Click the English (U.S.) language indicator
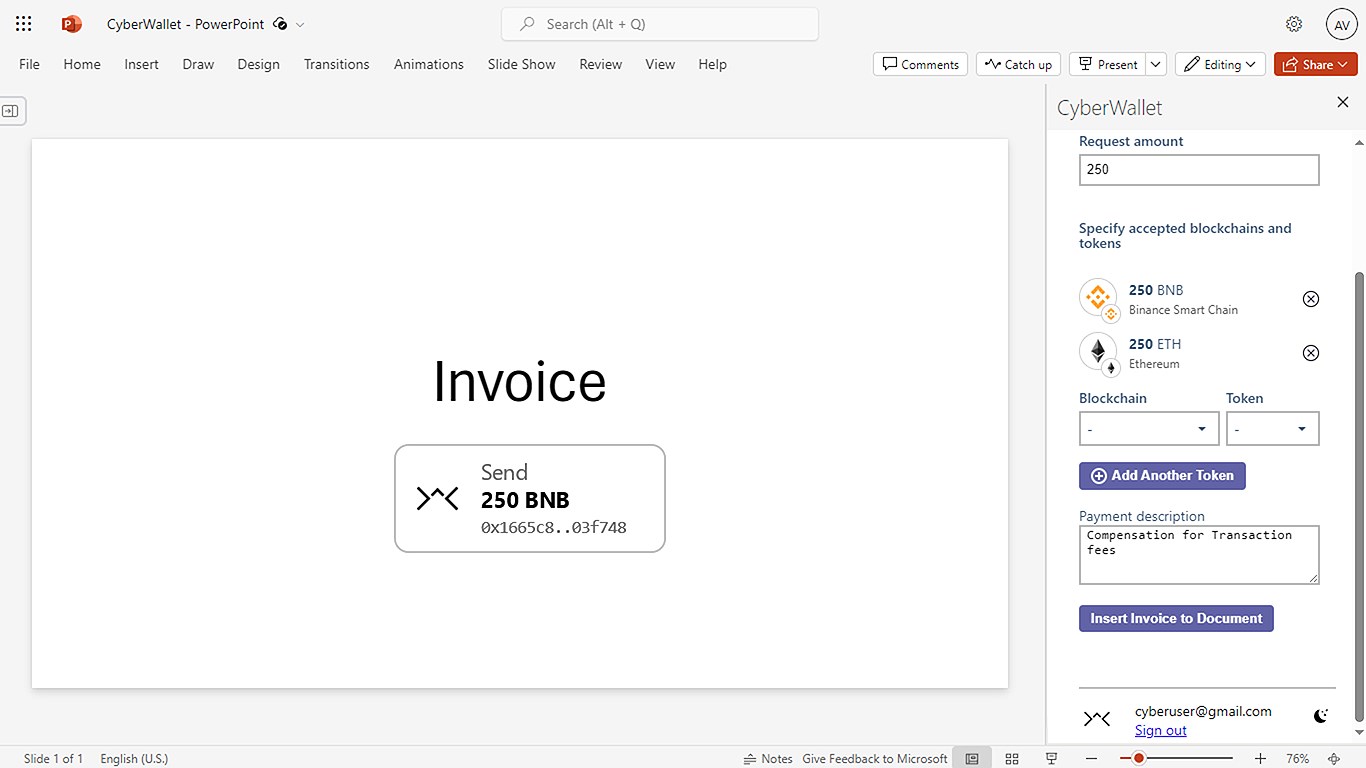This screenshot has width=1366, height=768. (x=134, y=759)
